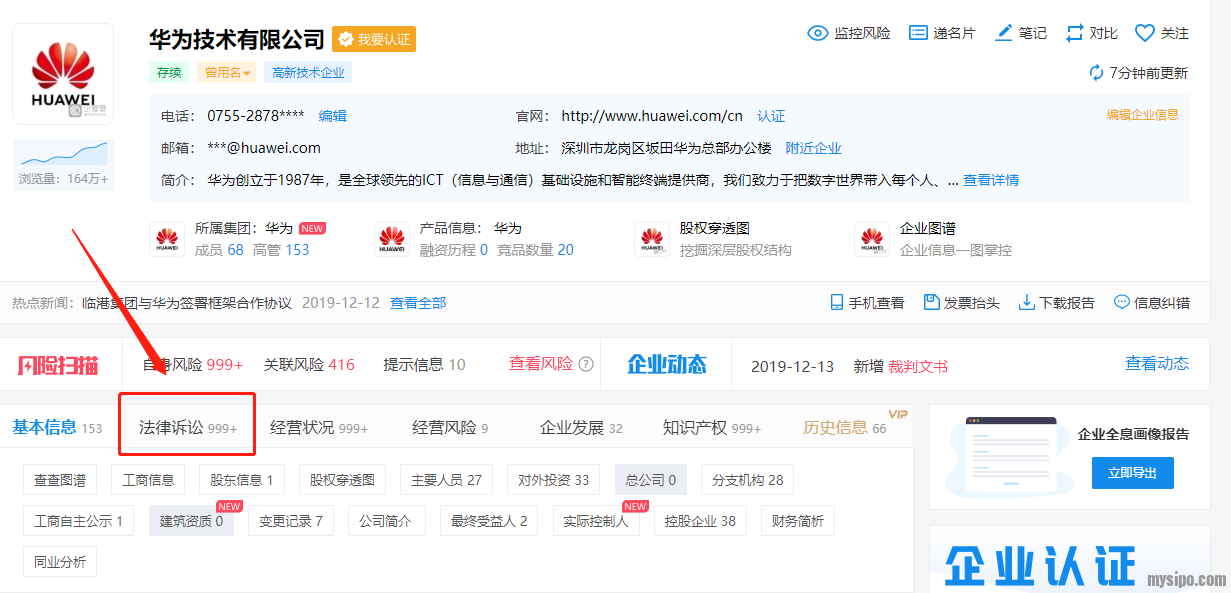Click the 下载报告 download icon
This screenshot has height=593, width=1231.
(x=1026, y=302)
